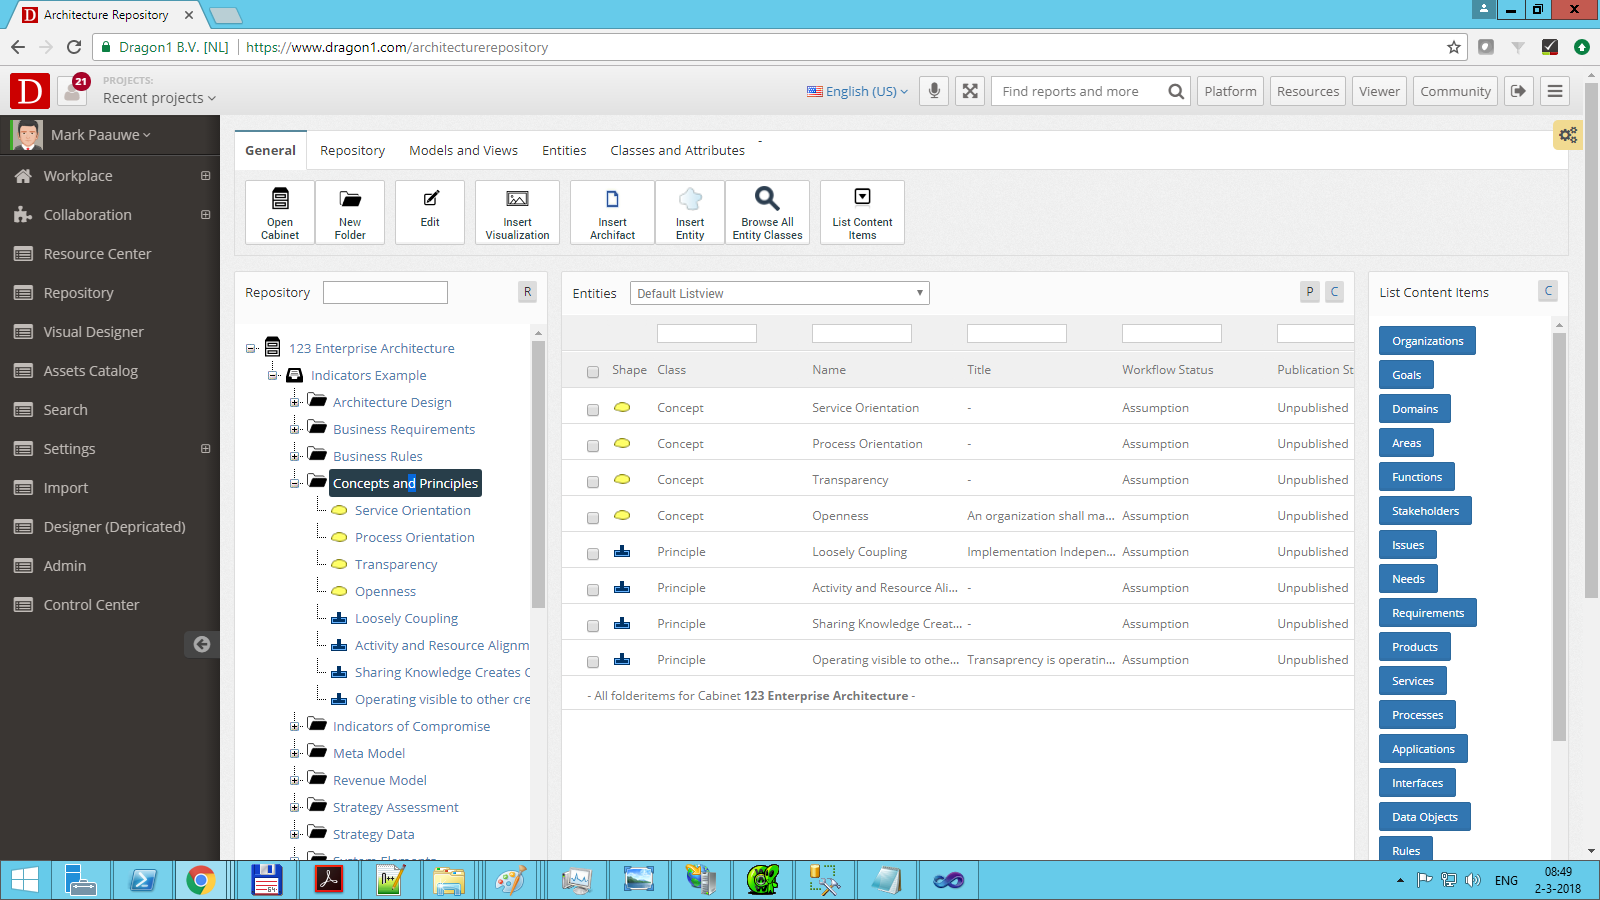Collapse the 123 Enterprise Architecture node

click(251, 349)
